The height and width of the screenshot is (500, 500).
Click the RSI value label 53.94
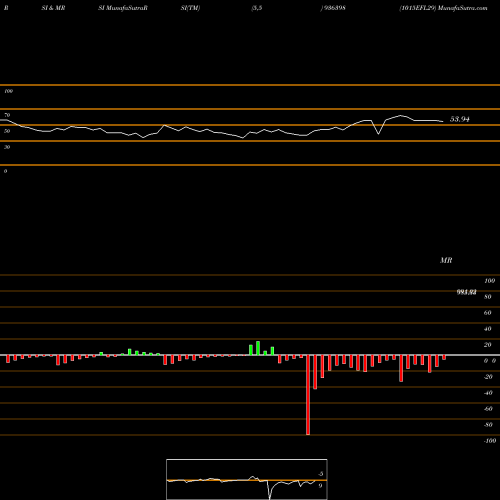pos(460,119)
